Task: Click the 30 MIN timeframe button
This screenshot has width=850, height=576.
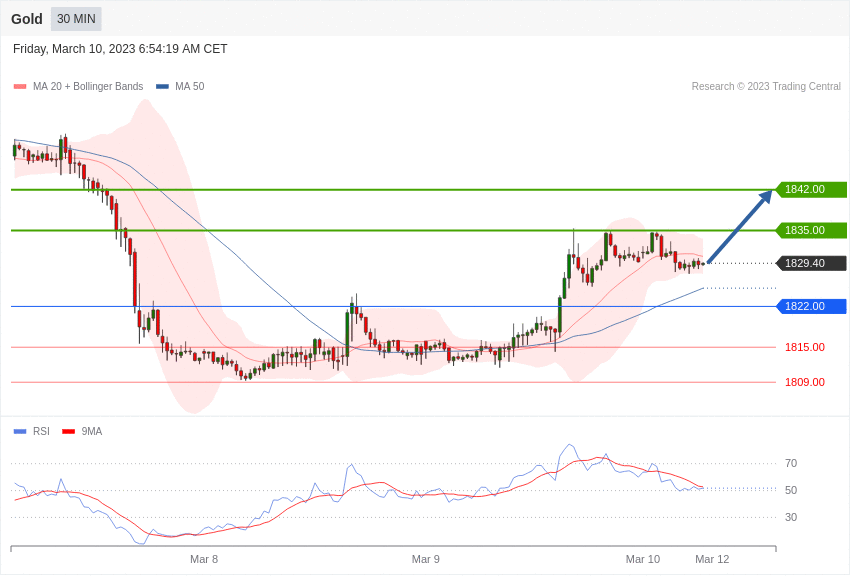Action: [x=76, y=19]
